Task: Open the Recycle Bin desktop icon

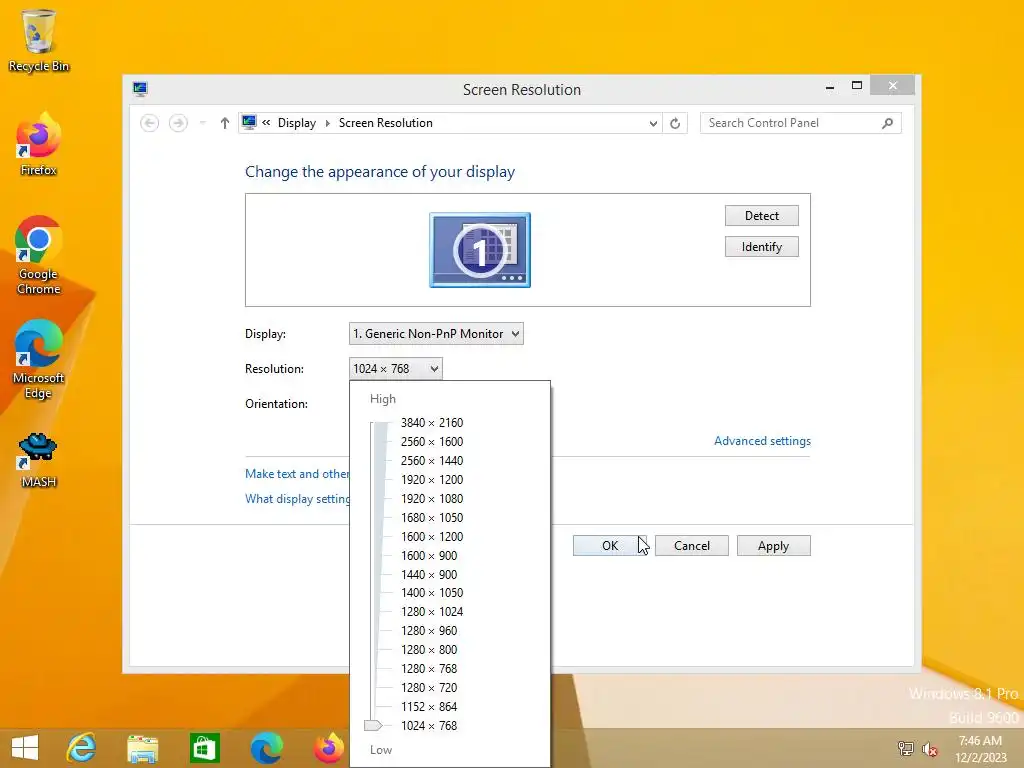Action: click(x=39, y=40)
